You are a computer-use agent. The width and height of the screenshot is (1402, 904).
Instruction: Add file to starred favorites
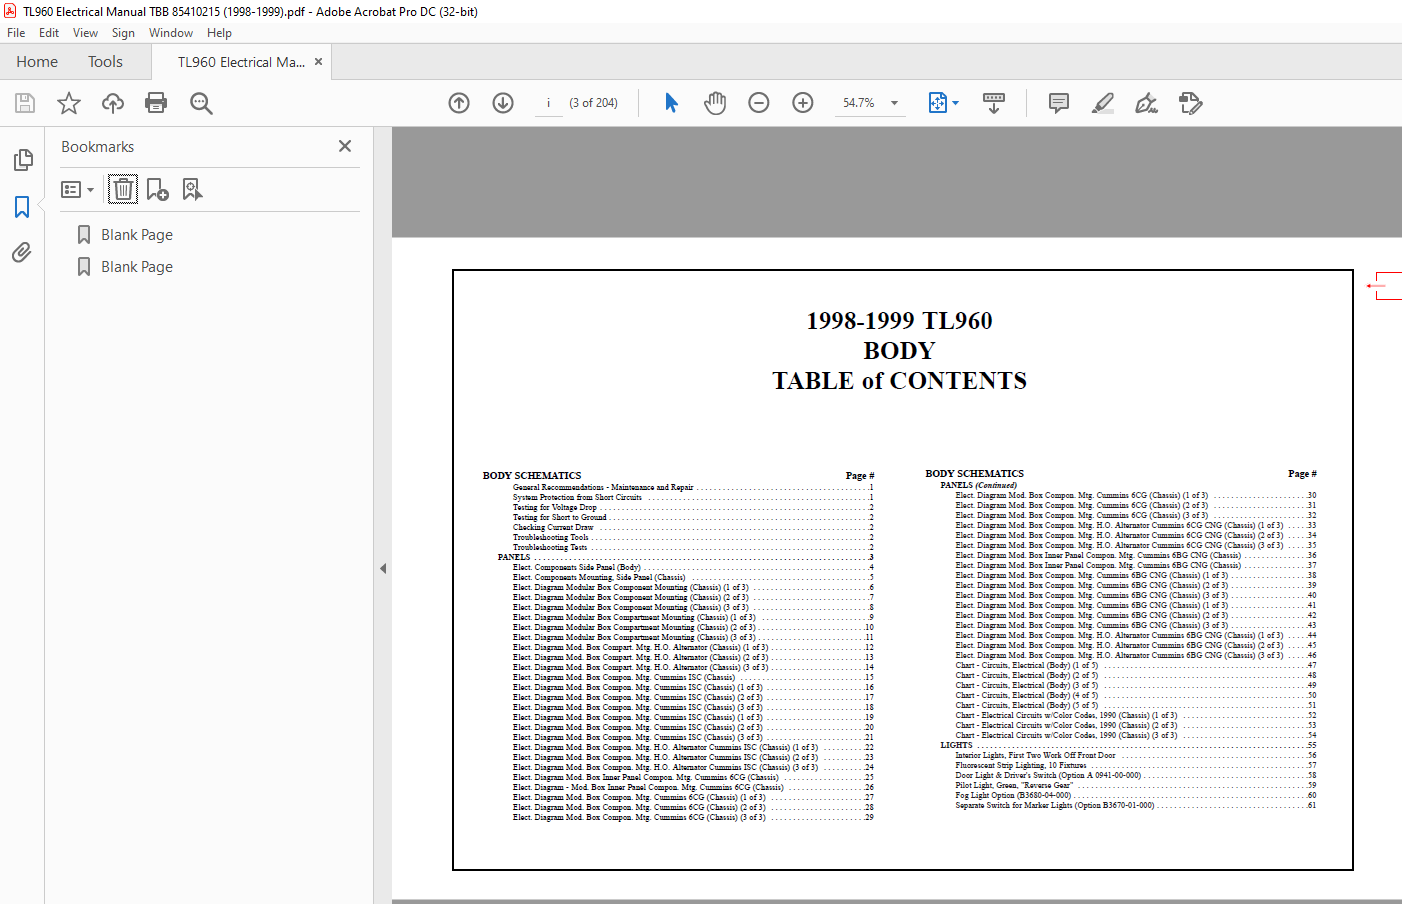[69, 103]
